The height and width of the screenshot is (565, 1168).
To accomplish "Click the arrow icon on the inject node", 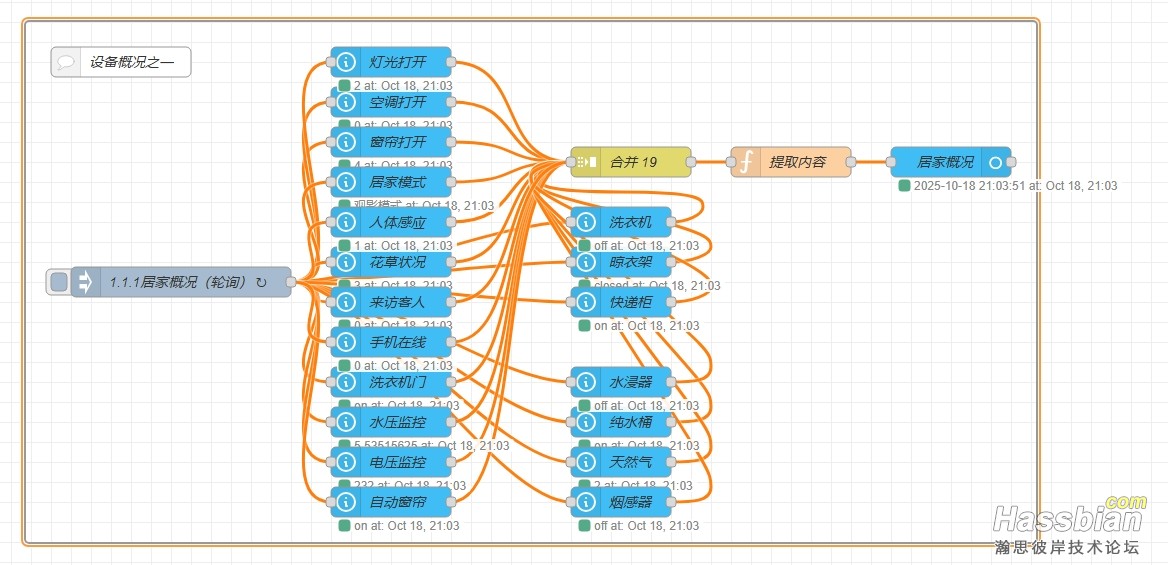I will [85, 282].
